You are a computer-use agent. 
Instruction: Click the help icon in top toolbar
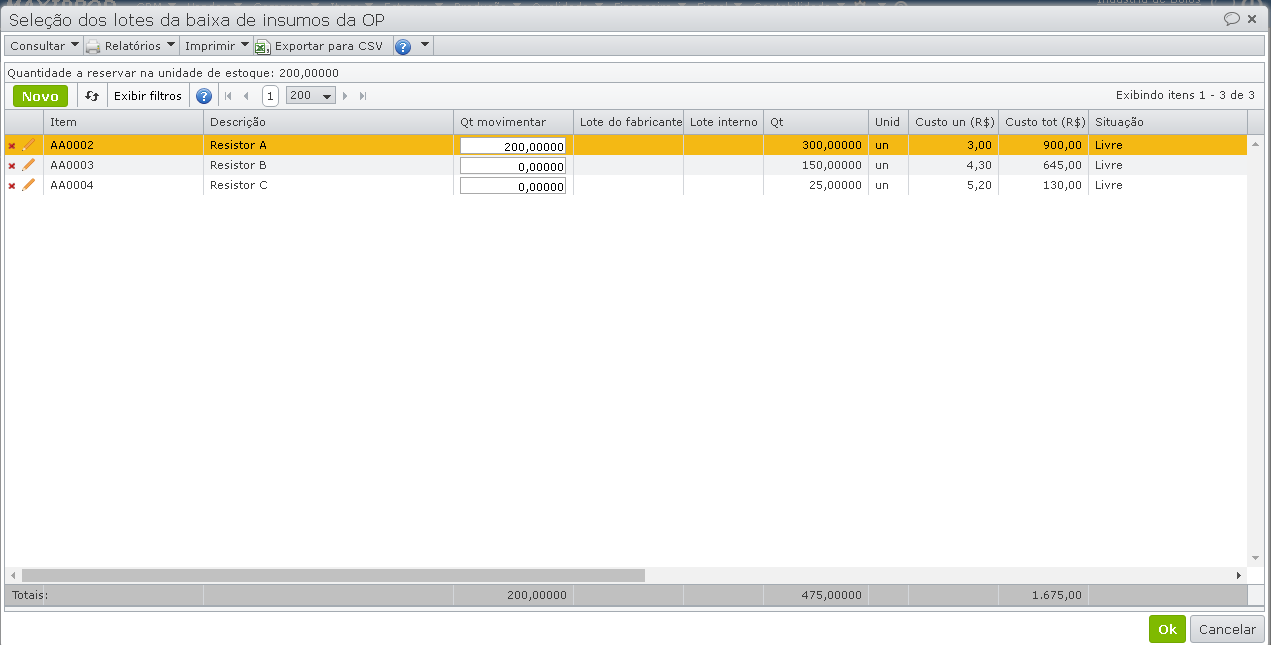(x=403, y=46)
